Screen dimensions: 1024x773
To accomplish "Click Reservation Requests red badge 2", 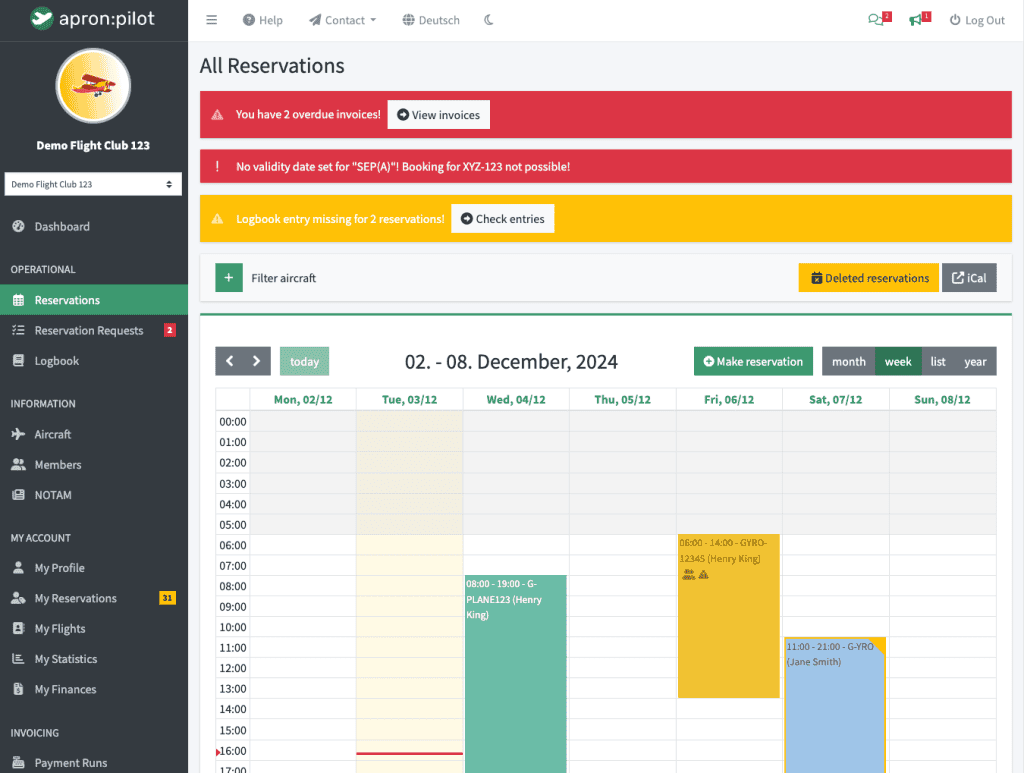I will click(170, 330).
